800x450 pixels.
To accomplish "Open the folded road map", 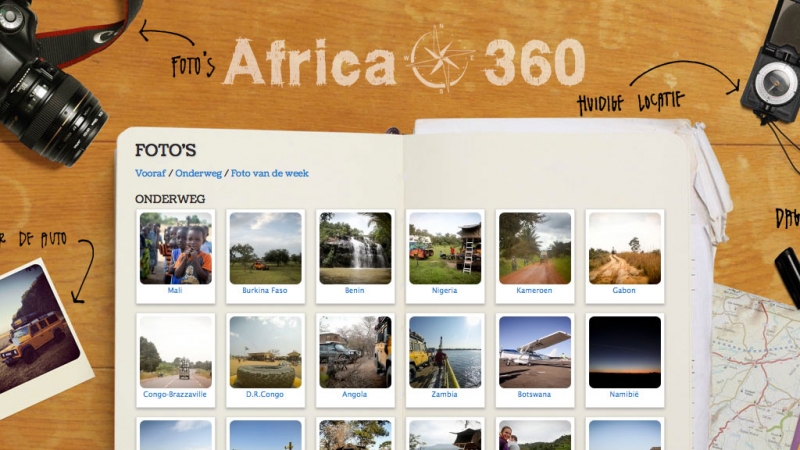I will click(755, 367).
